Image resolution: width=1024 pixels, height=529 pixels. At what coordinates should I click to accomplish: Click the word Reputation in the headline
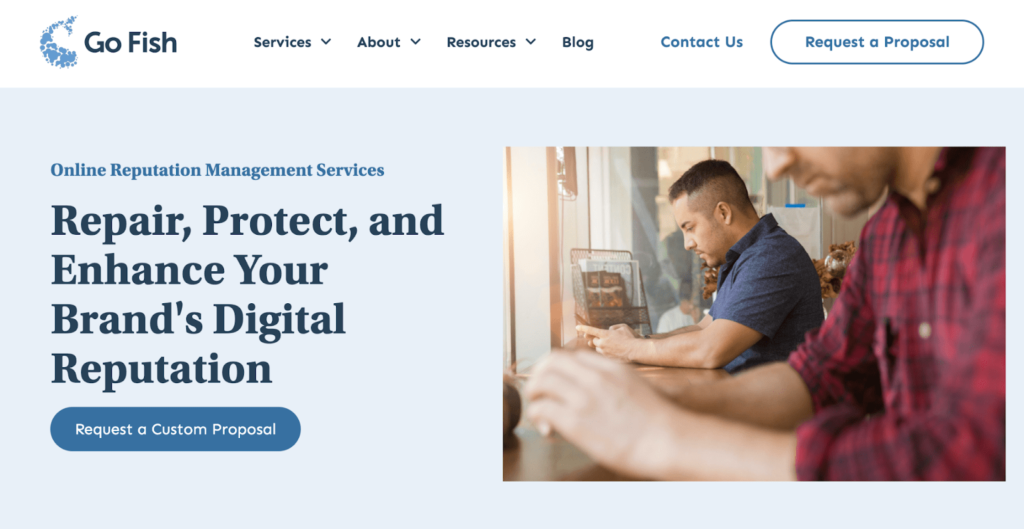click(161, 368)
